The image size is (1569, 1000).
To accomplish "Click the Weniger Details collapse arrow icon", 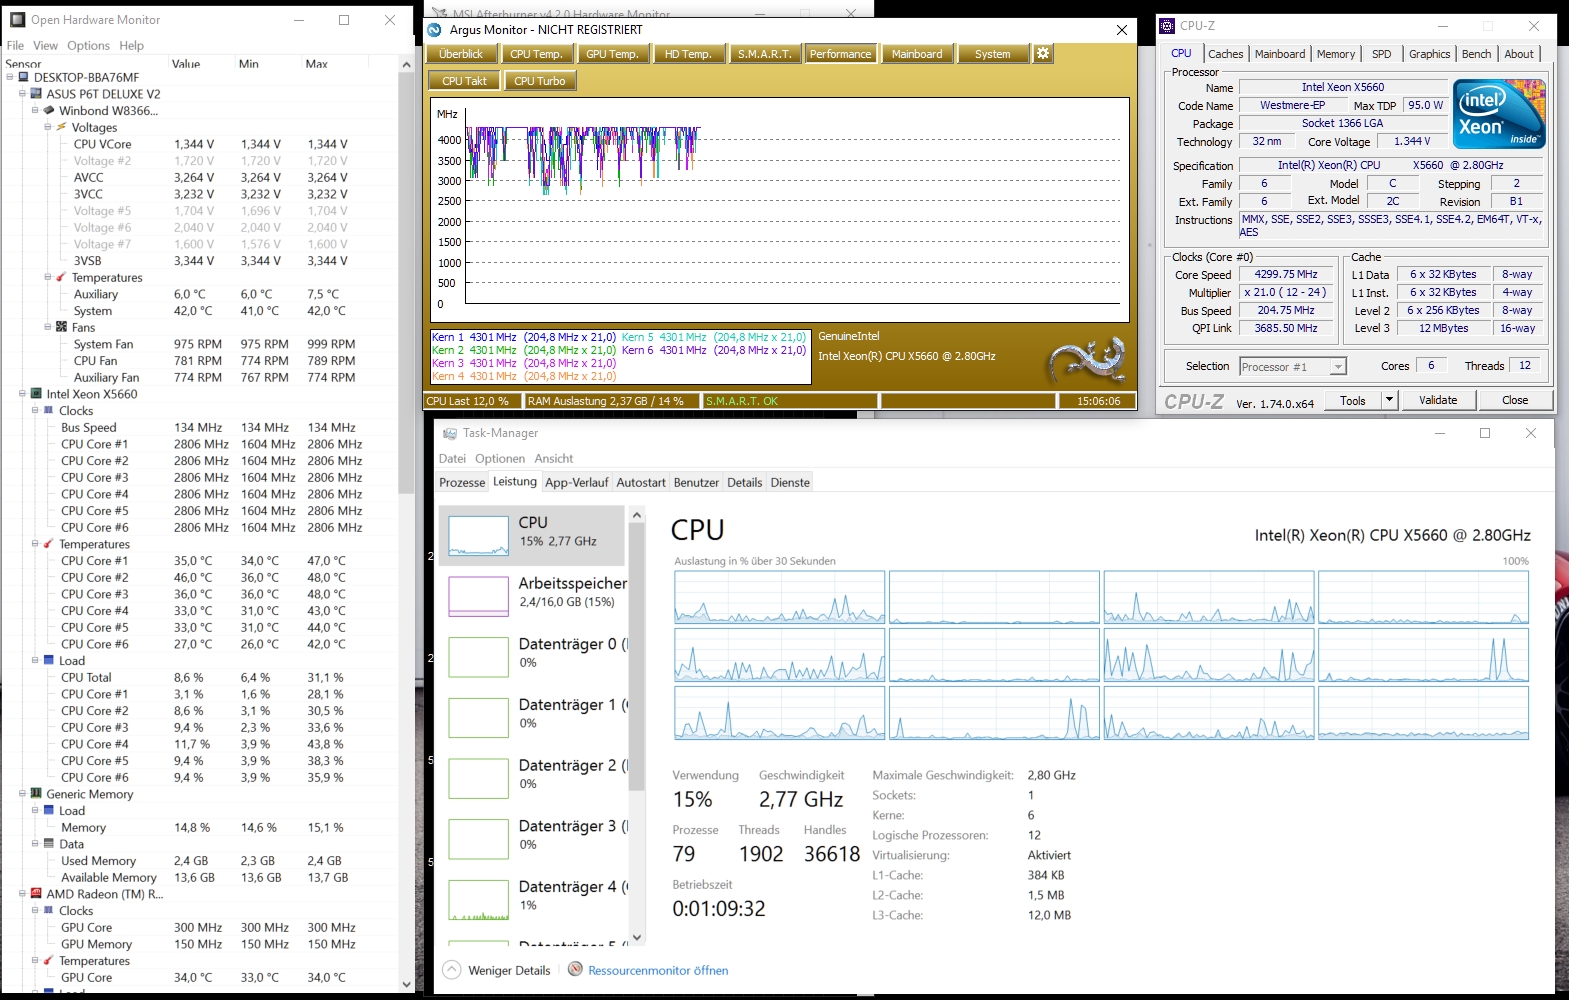I will pos(452,970).
